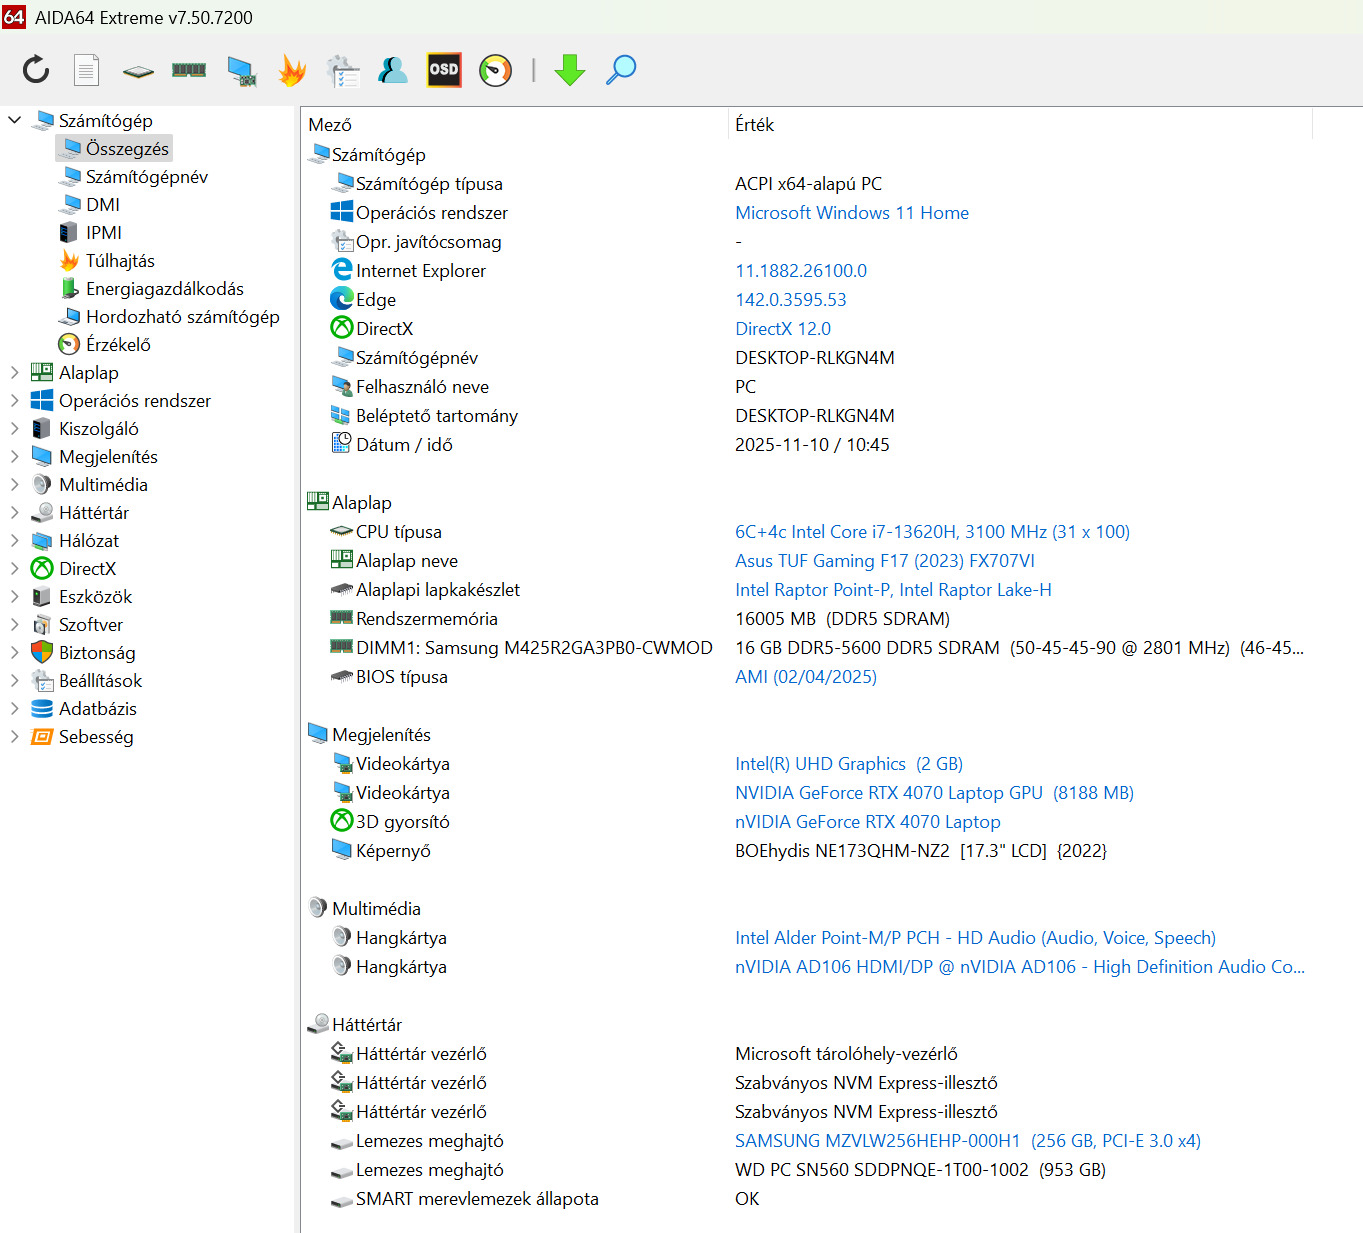Open the SAMSUNG MZVLW256HEHP-000H1 drive link
This screenshot has height=1233, width=1363.
pos(968,1140)
